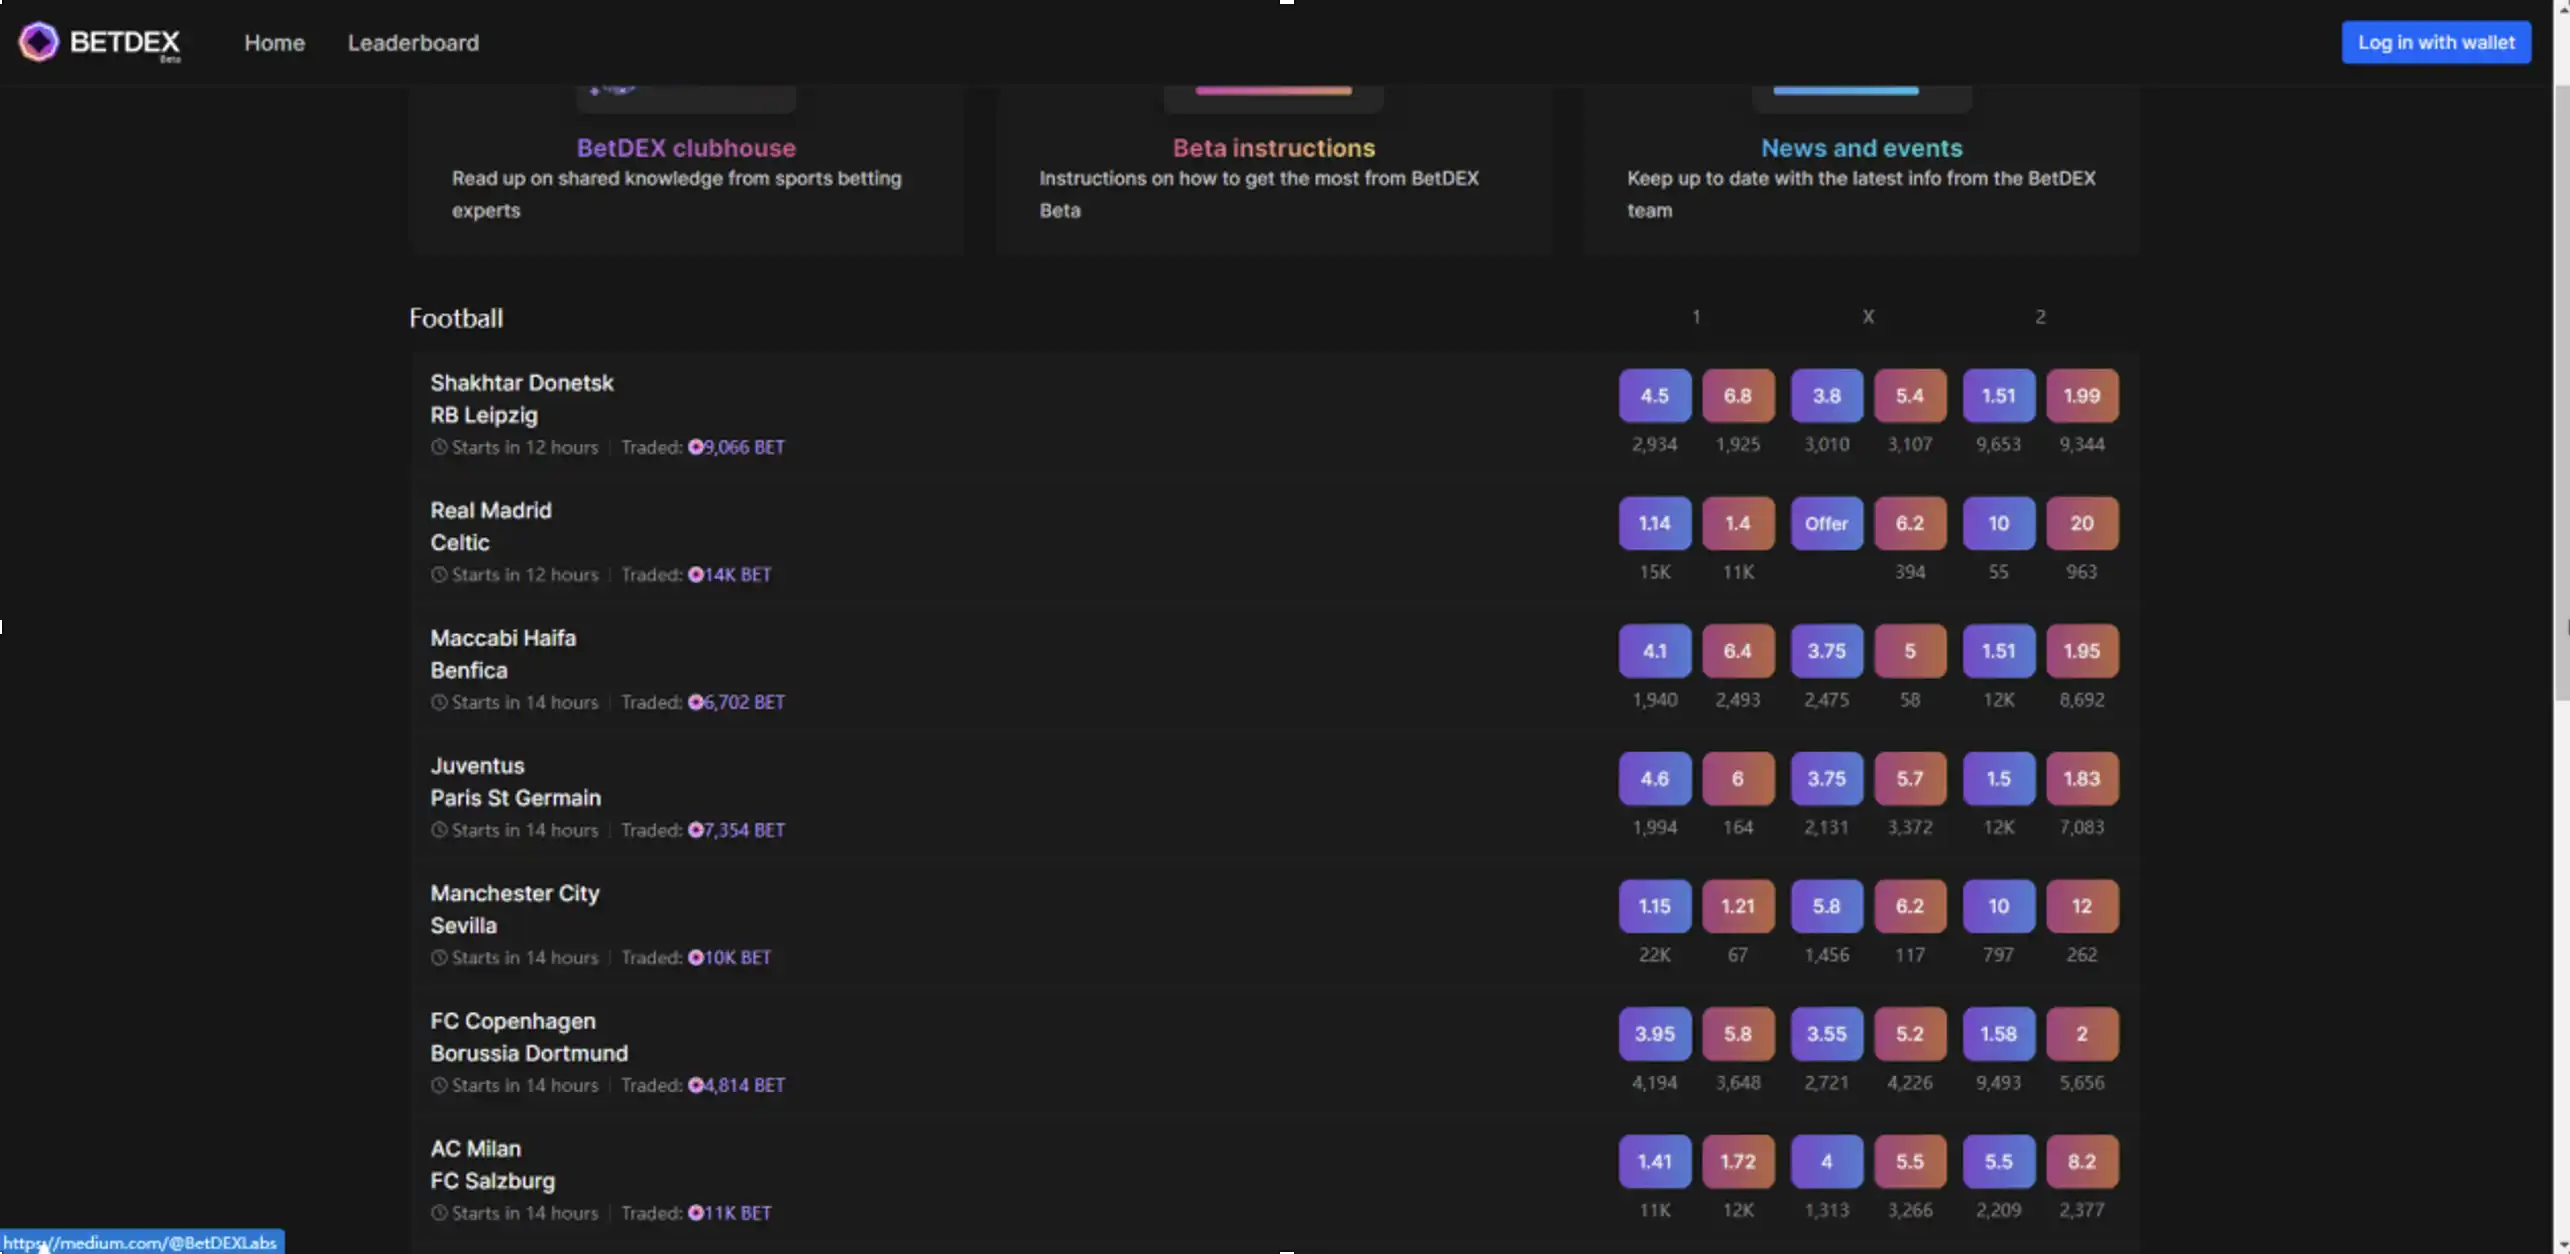The image size is (2570, 1254).
Task: Click the BET token icon next to 14K BET
Action: point(695,575)
